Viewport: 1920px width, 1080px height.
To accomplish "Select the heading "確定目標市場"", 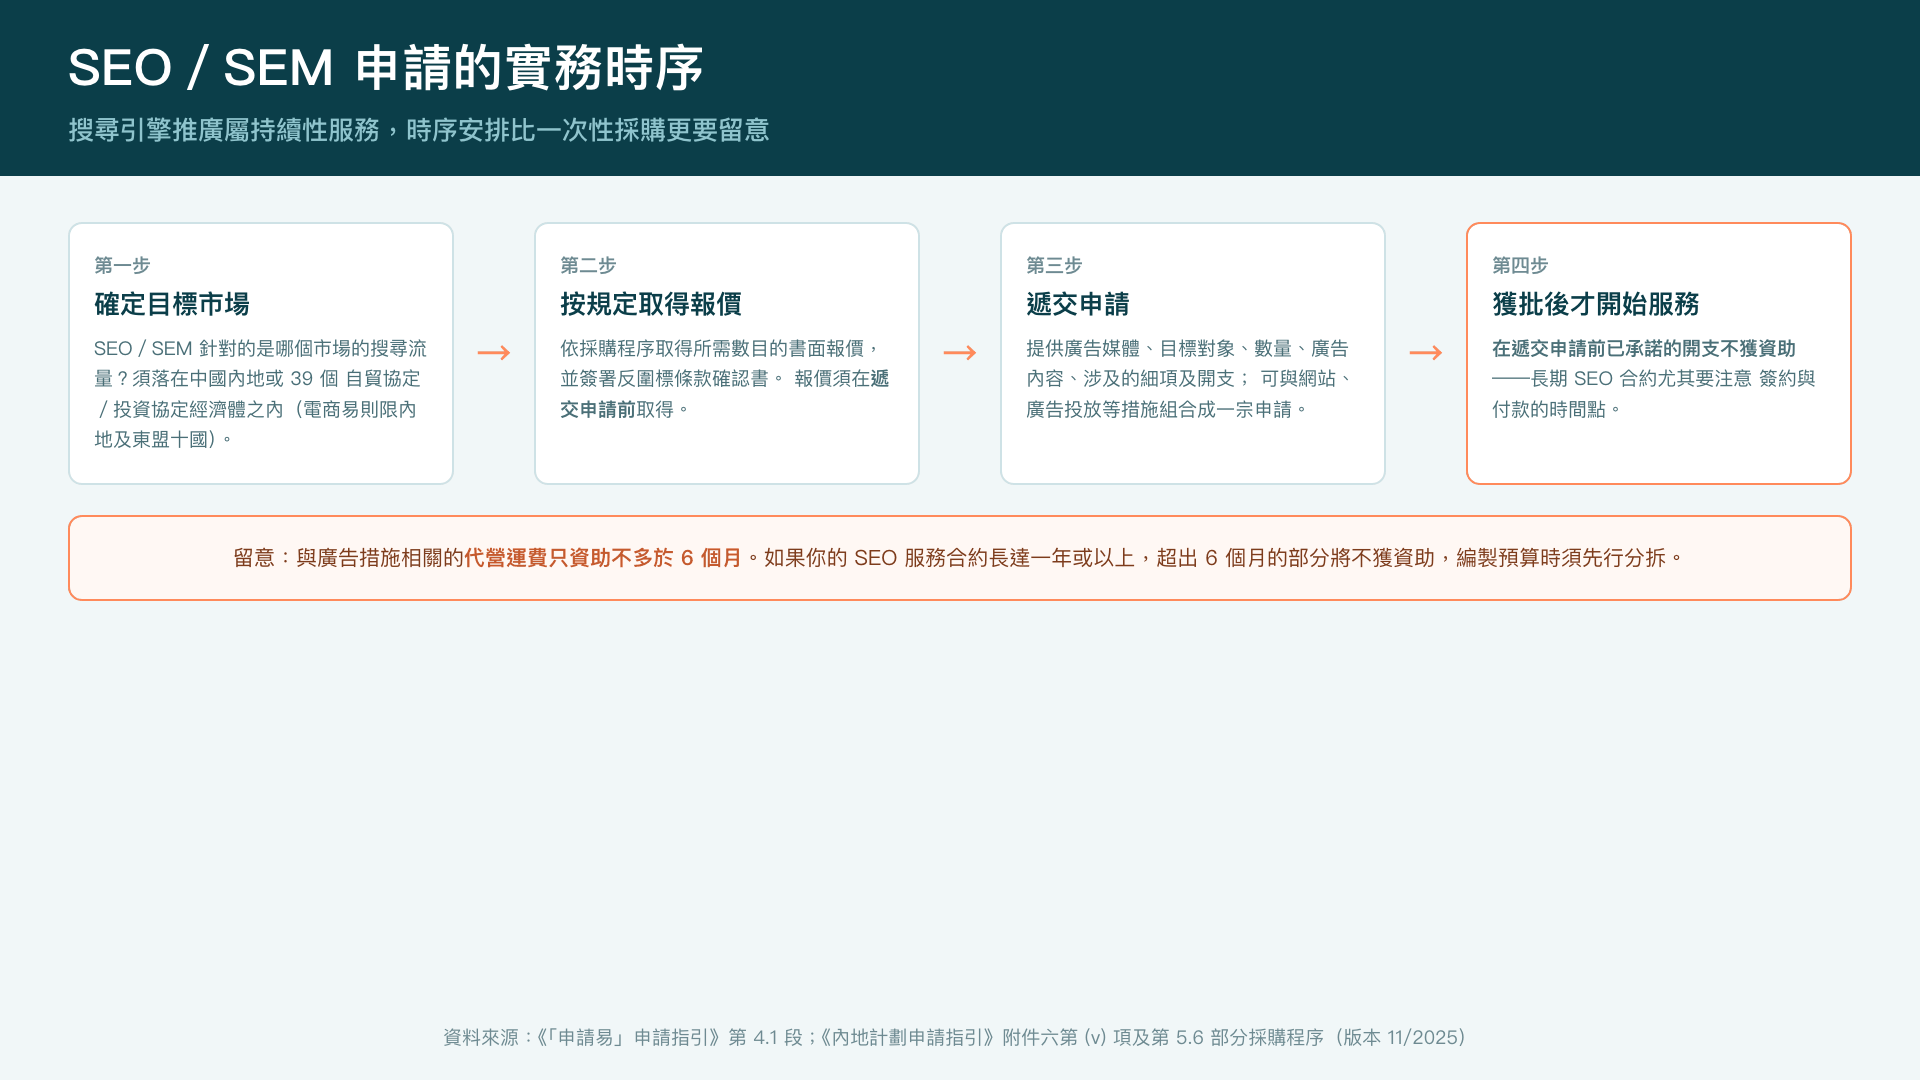I will click(x=172, y=304).
